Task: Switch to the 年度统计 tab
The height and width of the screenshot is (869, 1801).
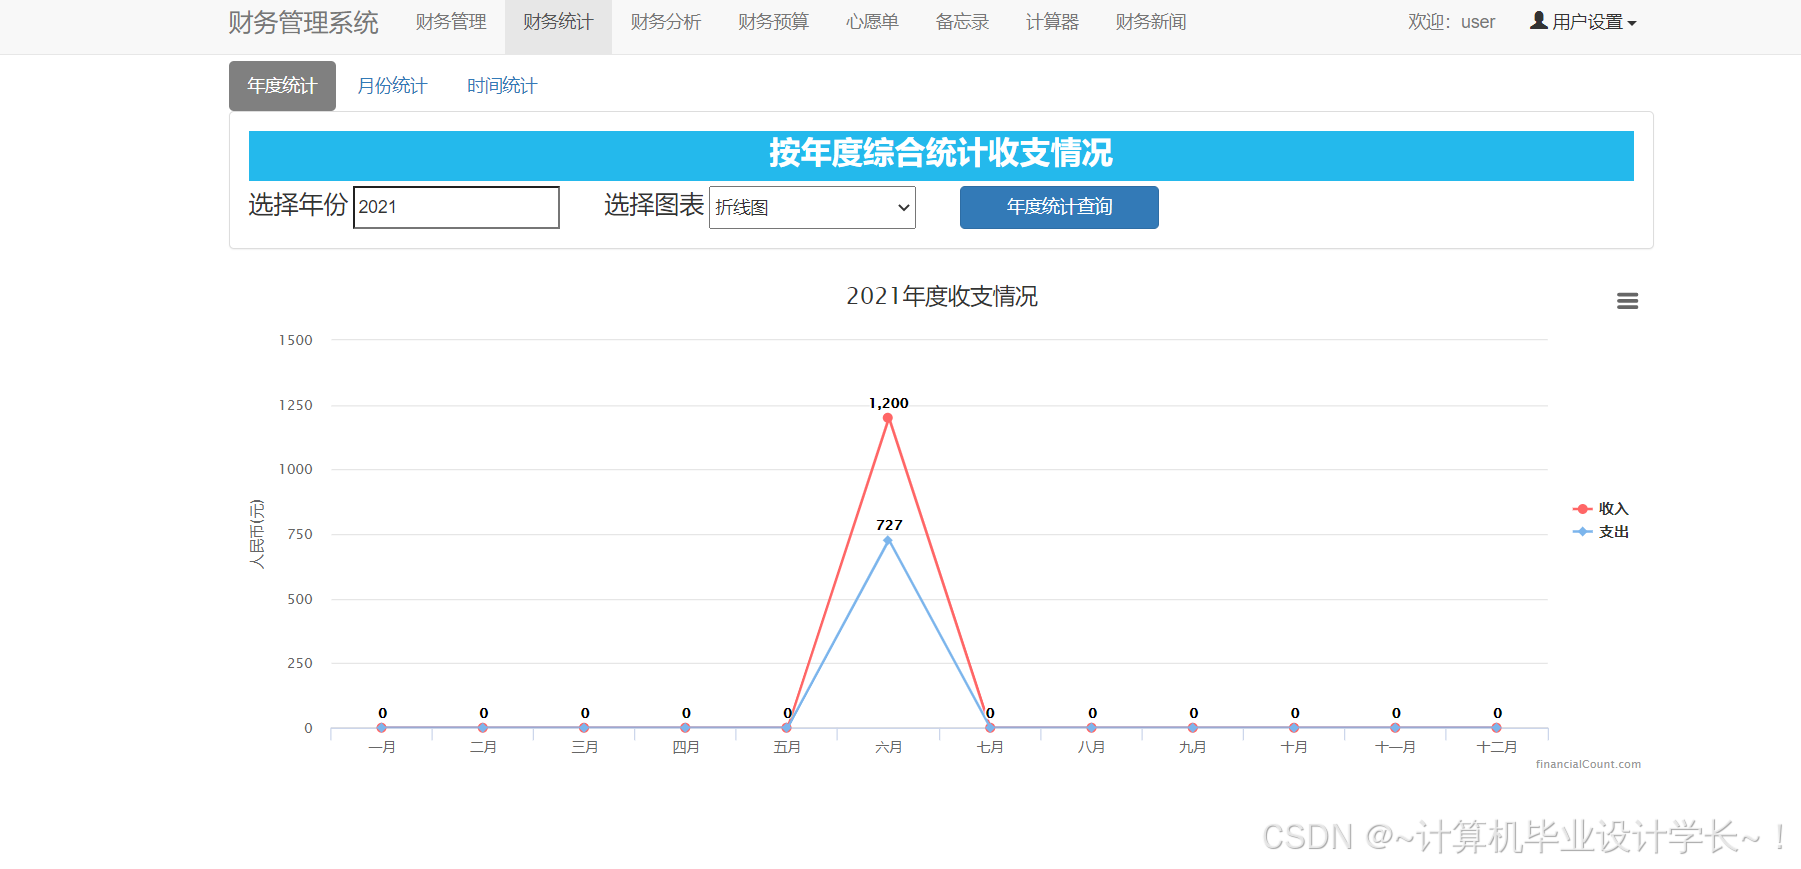Action: pos(282,86)
